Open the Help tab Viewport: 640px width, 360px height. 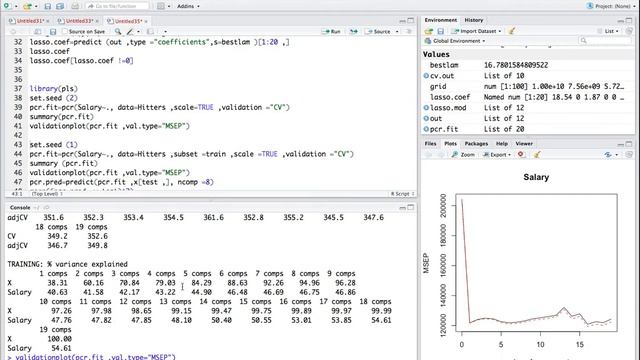(x=502, y=144)
